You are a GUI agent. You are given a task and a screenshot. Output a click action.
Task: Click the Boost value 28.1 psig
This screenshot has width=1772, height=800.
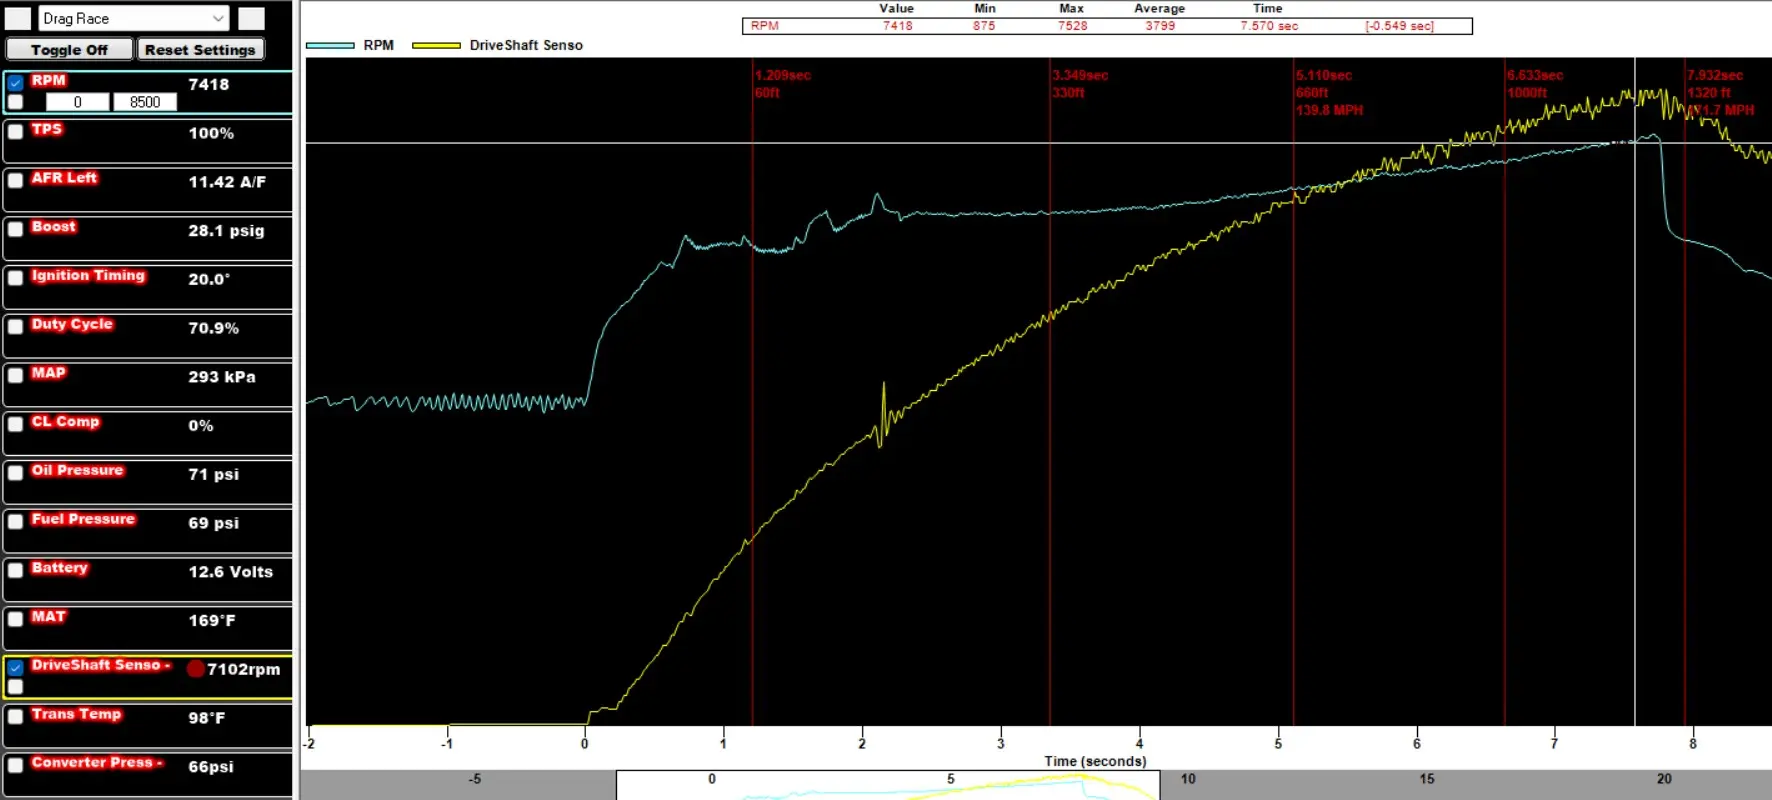(226, 231)
